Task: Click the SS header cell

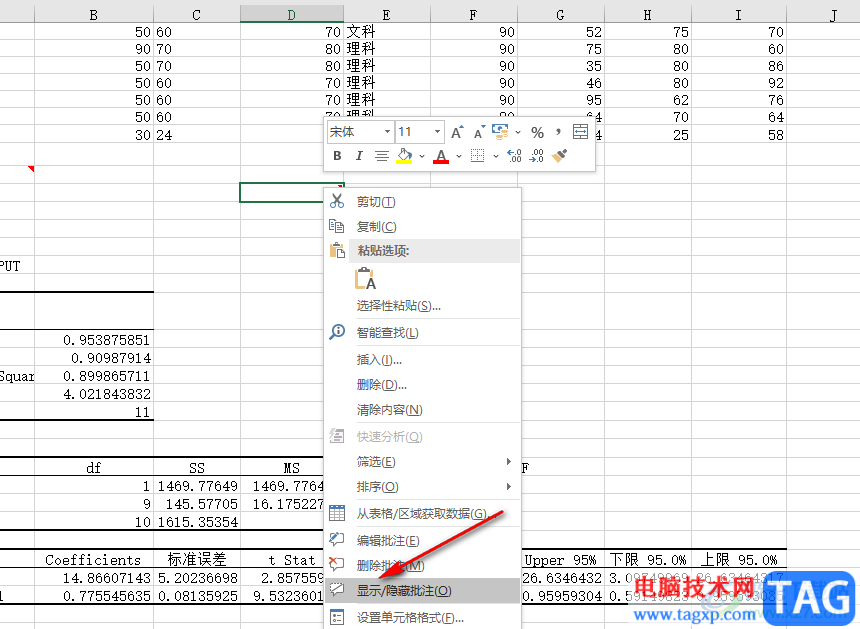Action: tap(197, 468)
